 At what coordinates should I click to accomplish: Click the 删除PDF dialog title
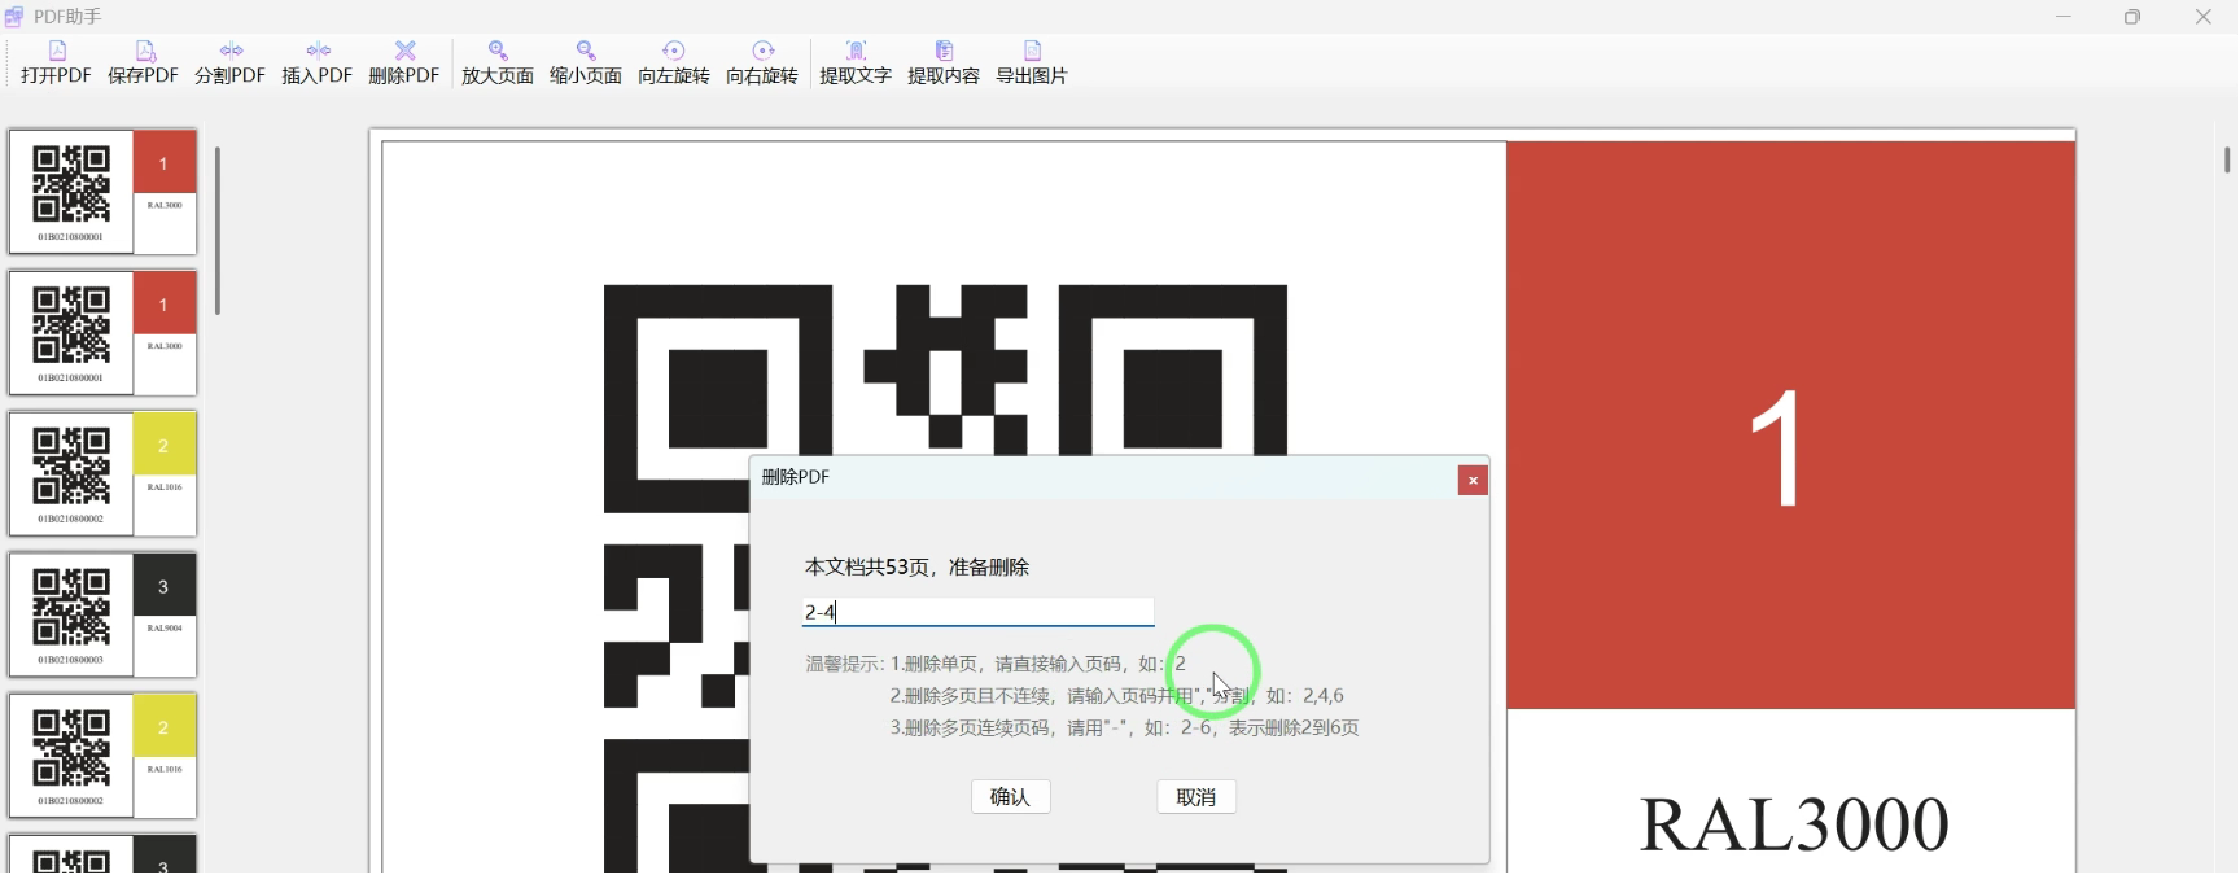pyautogui.click(x=795, y=477)
